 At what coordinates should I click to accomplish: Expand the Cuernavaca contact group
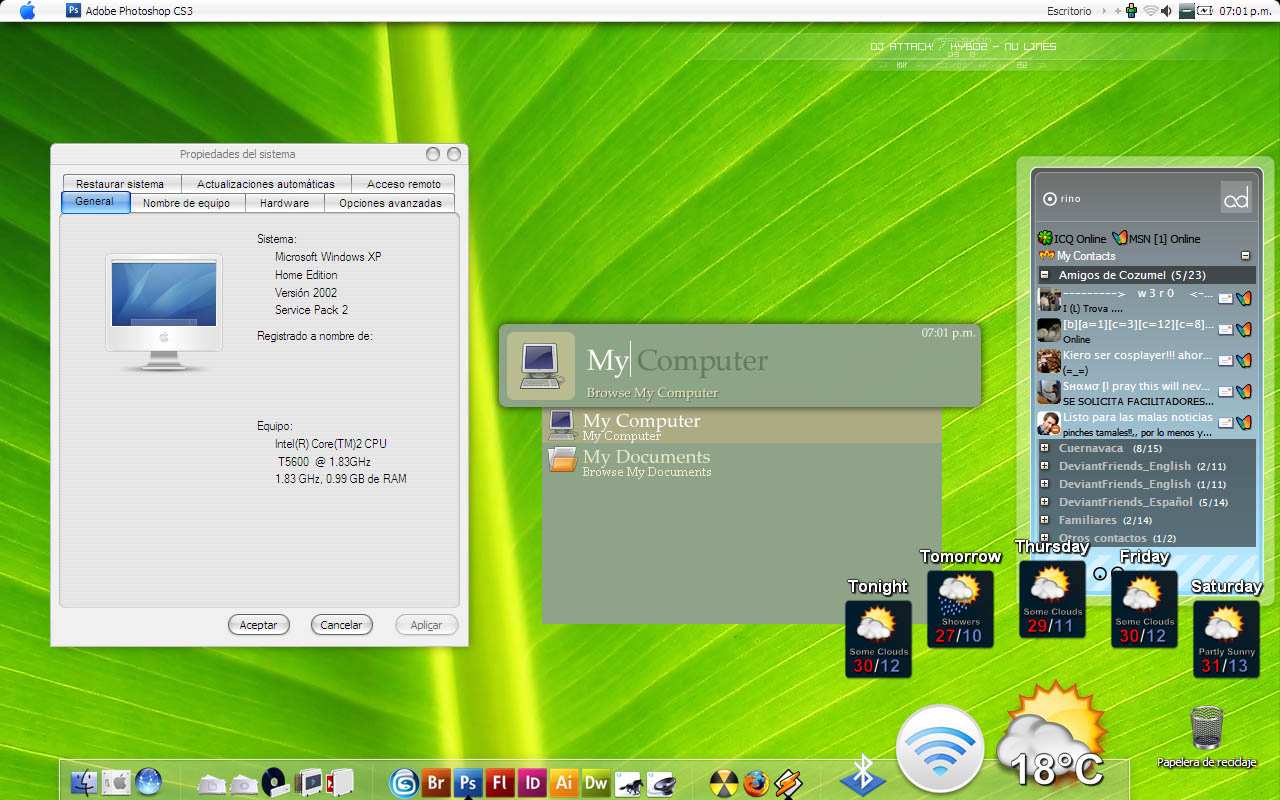point(1044,448)
